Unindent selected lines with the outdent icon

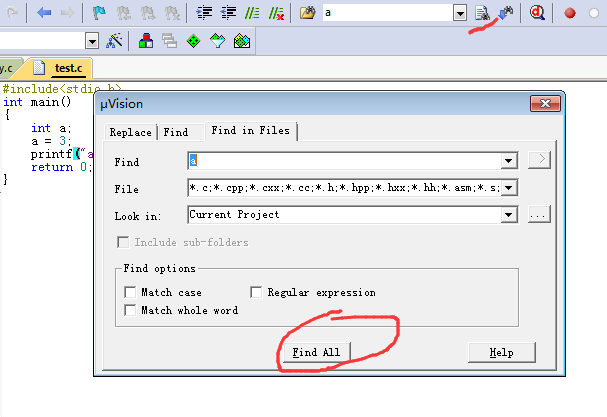[x=228, y=13]
